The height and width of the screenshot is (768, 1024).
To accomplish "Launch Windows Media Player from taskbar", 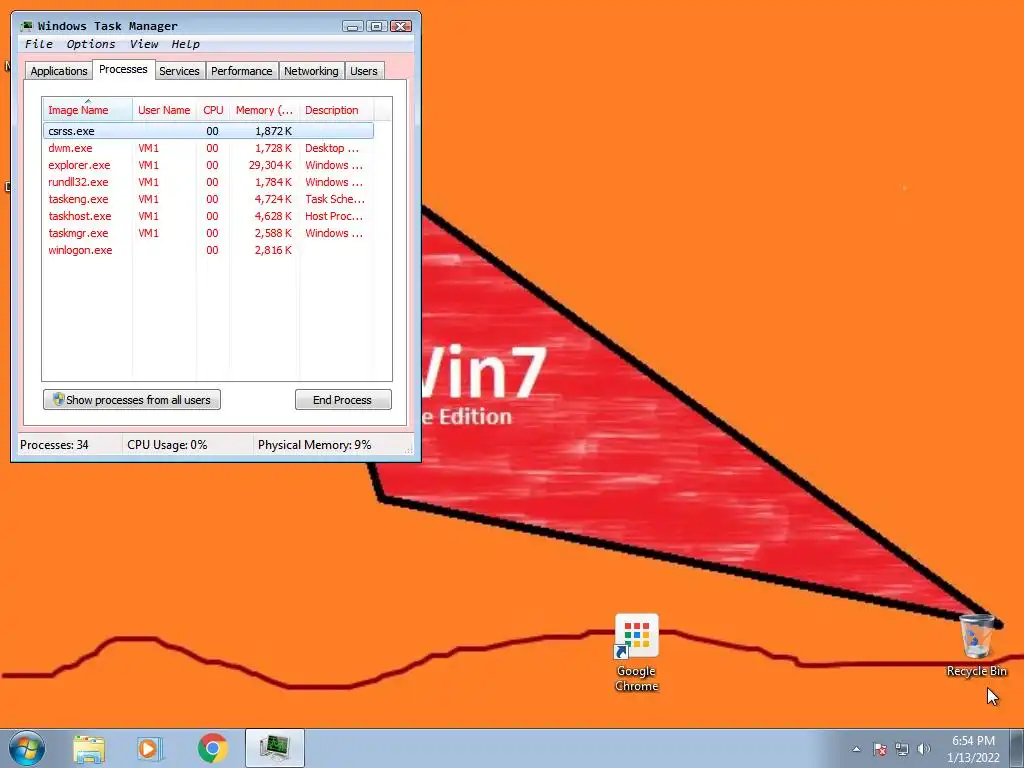I will tap(150, 748).
